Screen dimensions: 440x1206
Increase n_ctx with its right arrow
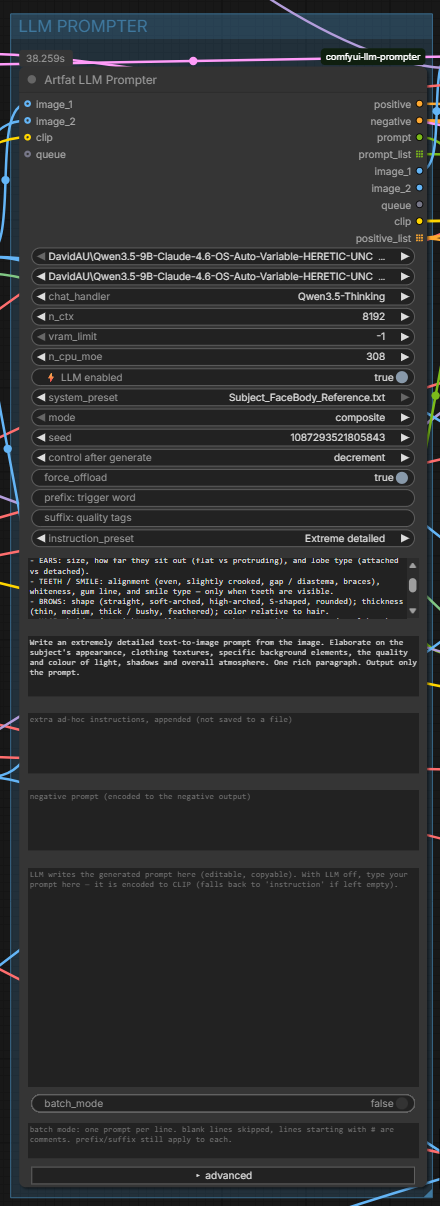405,316
